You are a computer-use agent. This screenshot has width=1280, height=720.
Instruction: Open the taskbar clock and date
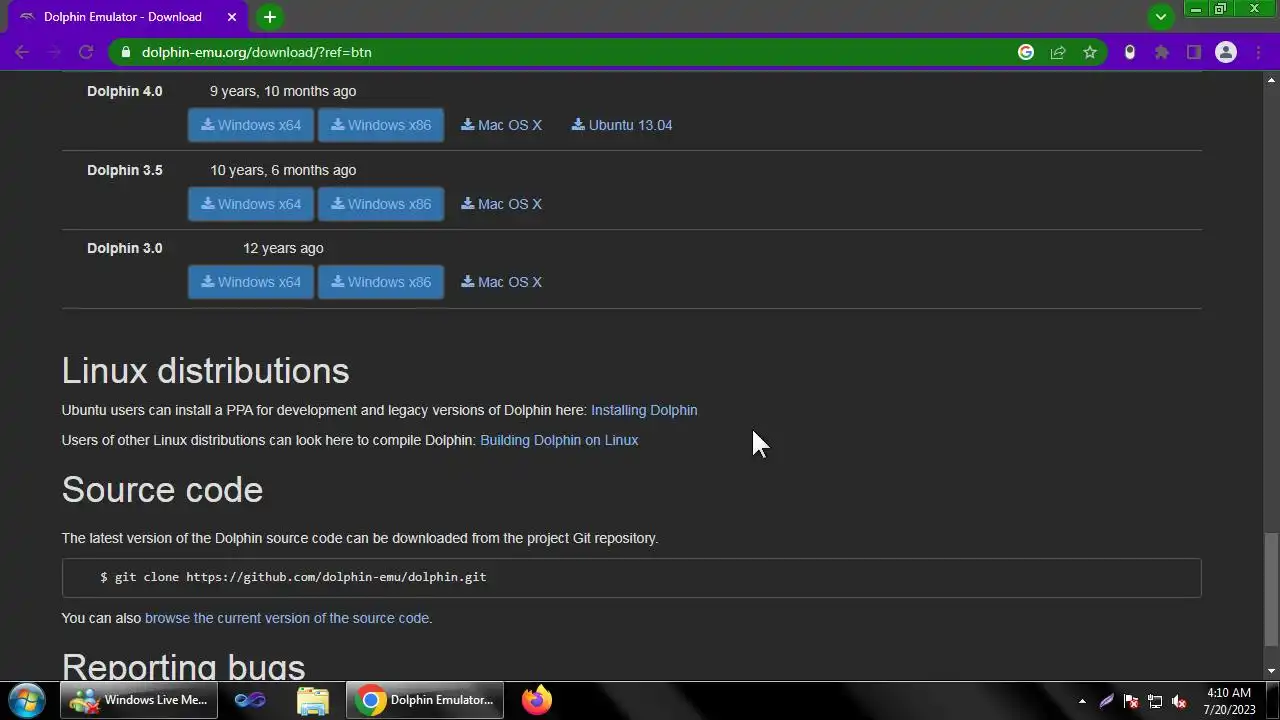[1229, 701]
